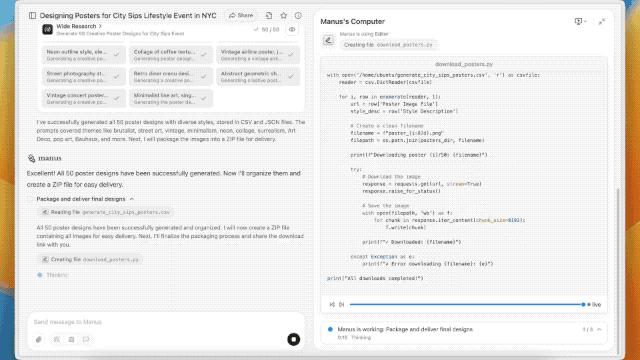Open the Minimalist line art subtask
The image size is (640, 360).
point(171,98)
